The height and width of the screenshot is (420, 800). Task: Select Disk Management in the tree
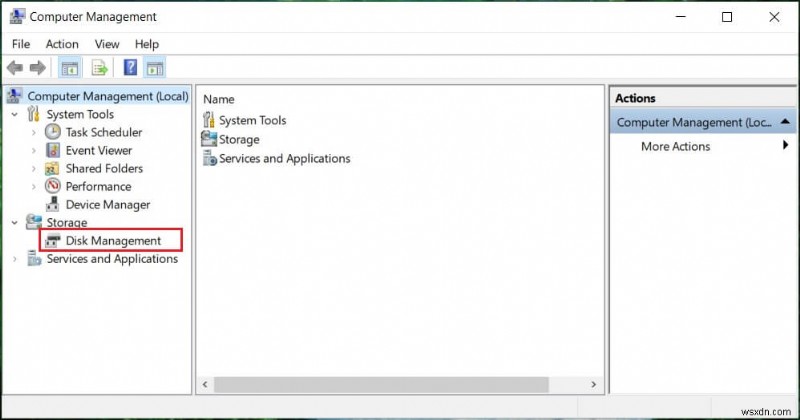tap(113, 240)
